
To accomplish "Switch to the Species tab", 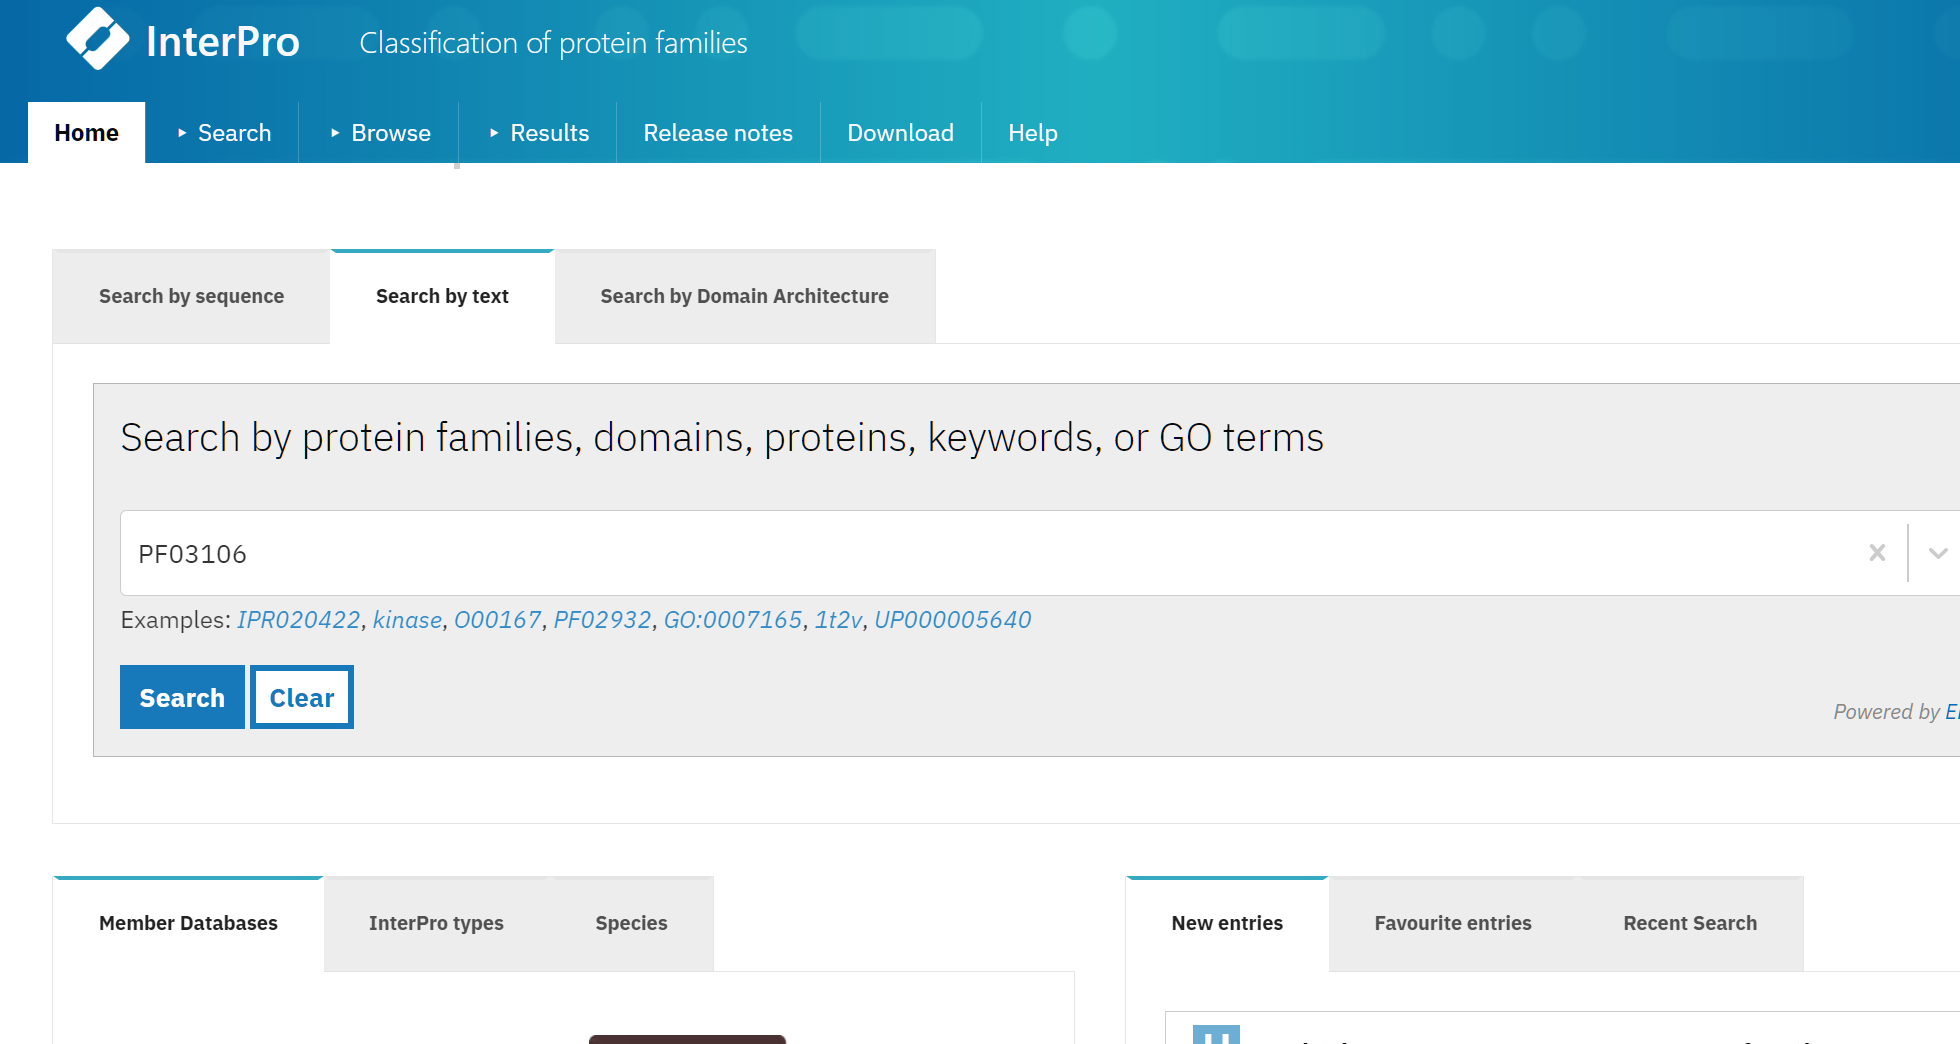I will click(x=631, y=923).
